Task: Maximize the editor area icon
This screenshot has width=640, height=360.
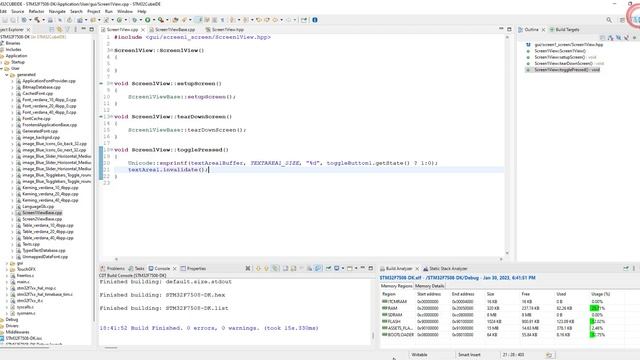Action: [509, 29]
